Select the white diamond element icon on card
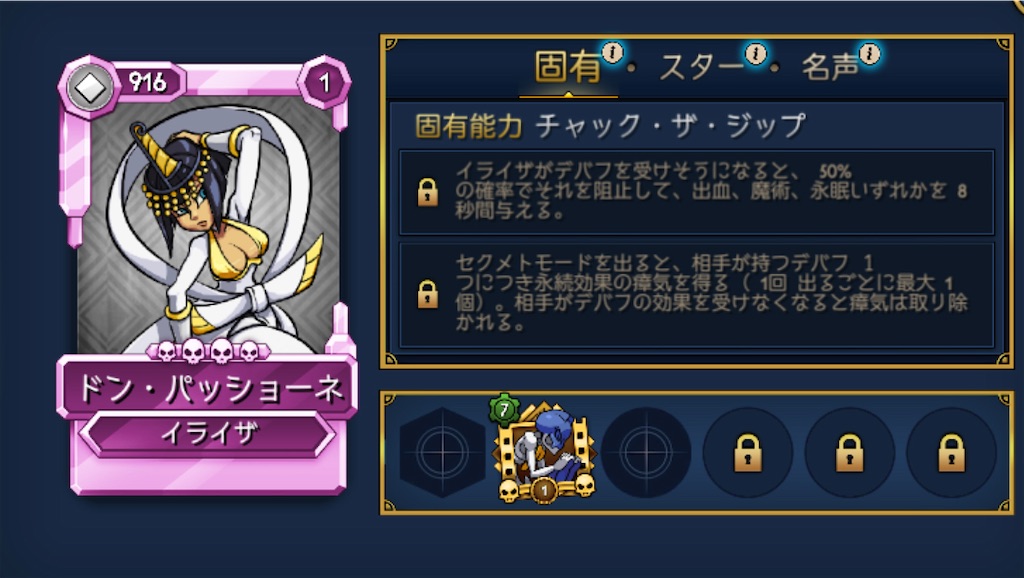 [x=90, y=88]
